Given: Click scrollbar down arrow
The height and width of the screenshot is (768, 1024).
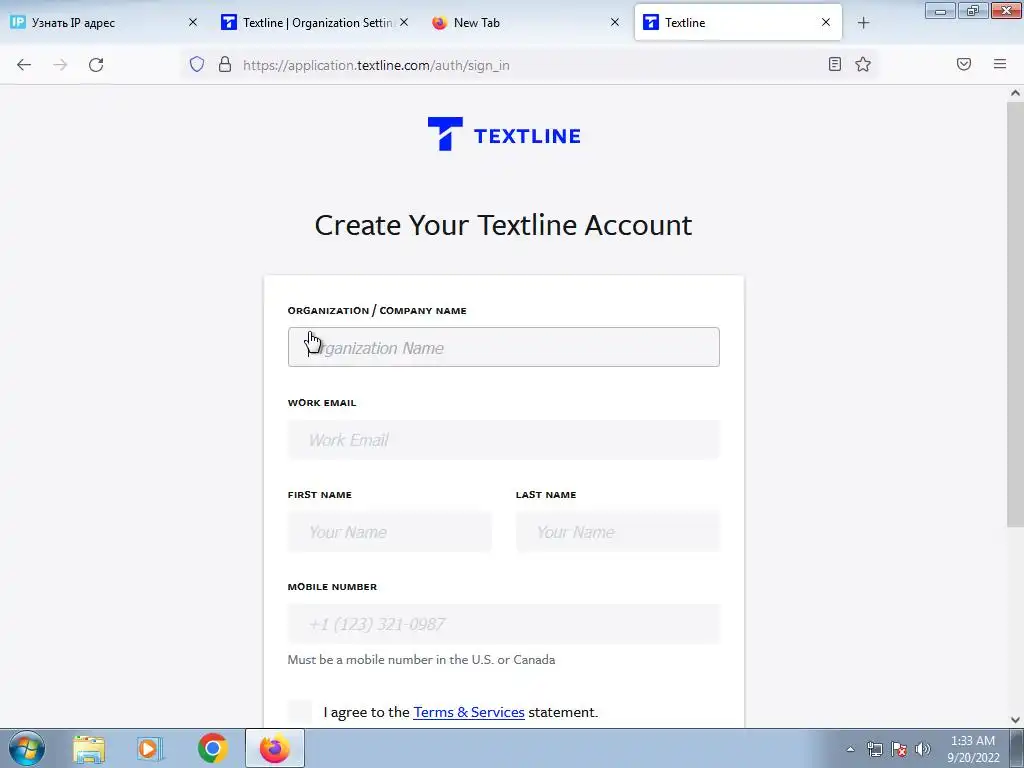Looking at the screenshot, I should [x=1015, y=720].
